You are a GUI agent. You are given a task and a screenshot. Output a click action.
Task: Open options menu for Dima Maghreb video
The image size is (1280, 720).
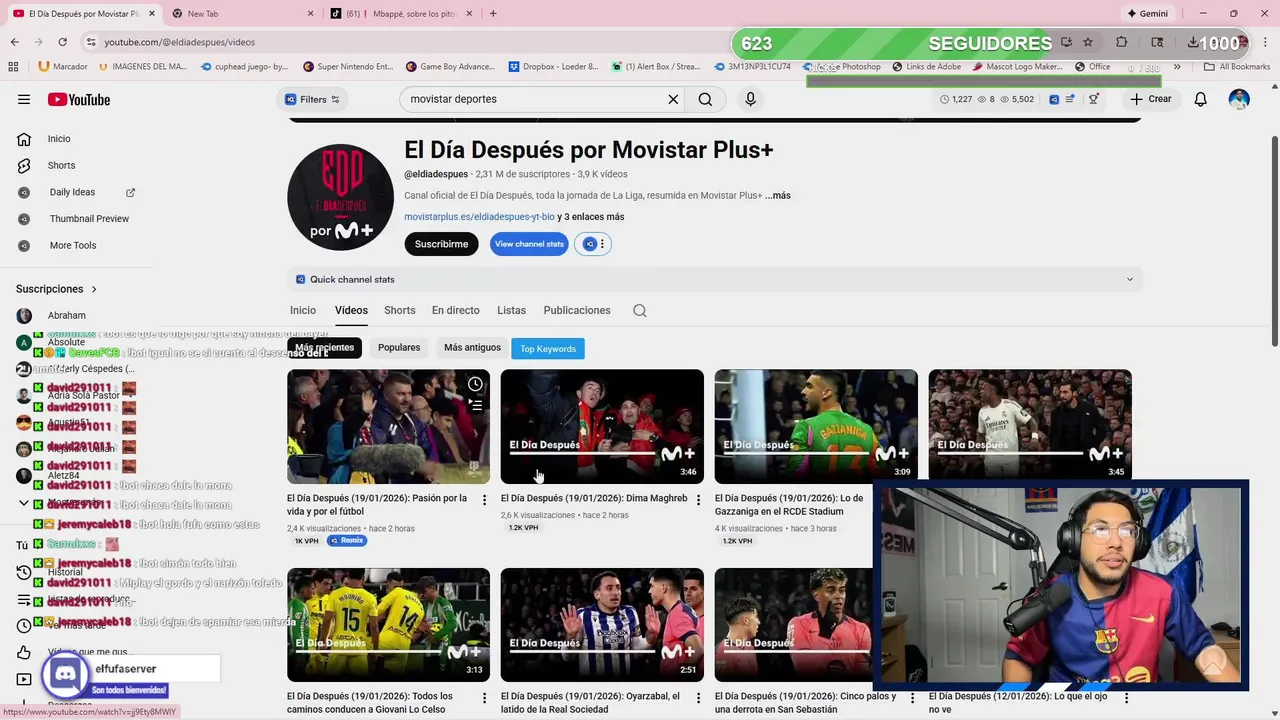pos(699,500)
